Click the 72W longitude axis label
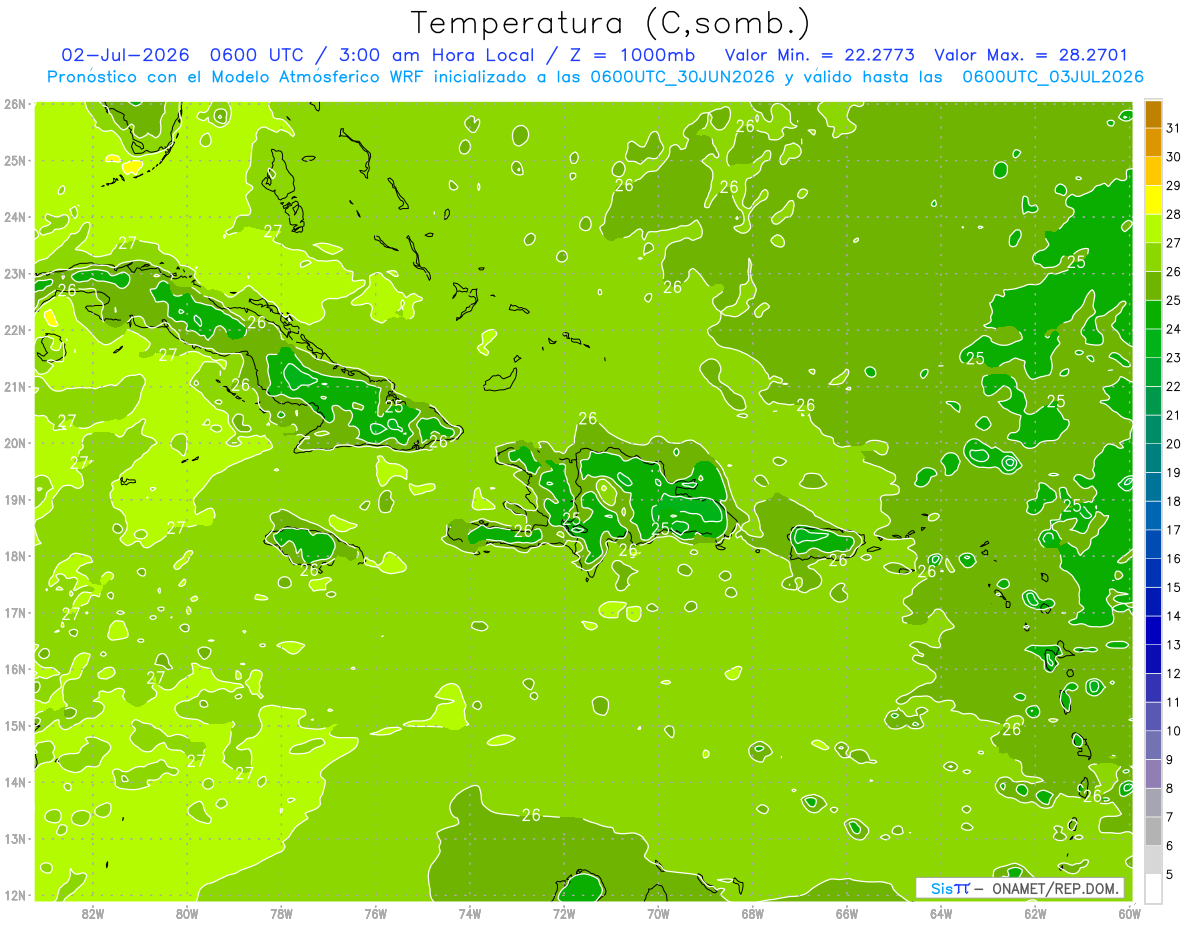 click(x=563, y=913)
